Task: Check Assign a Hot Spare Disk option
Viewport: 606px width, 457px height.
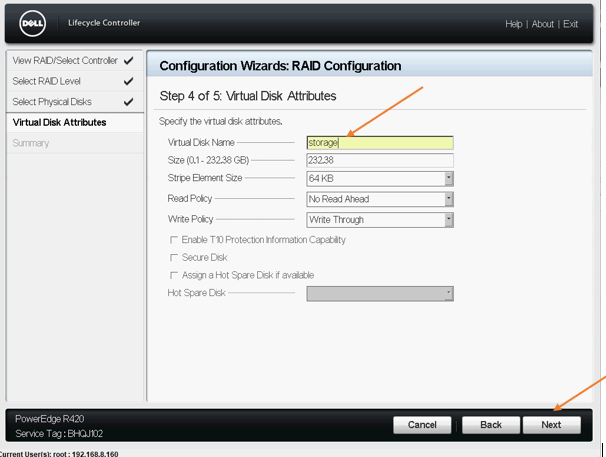Action: (174, 275)
